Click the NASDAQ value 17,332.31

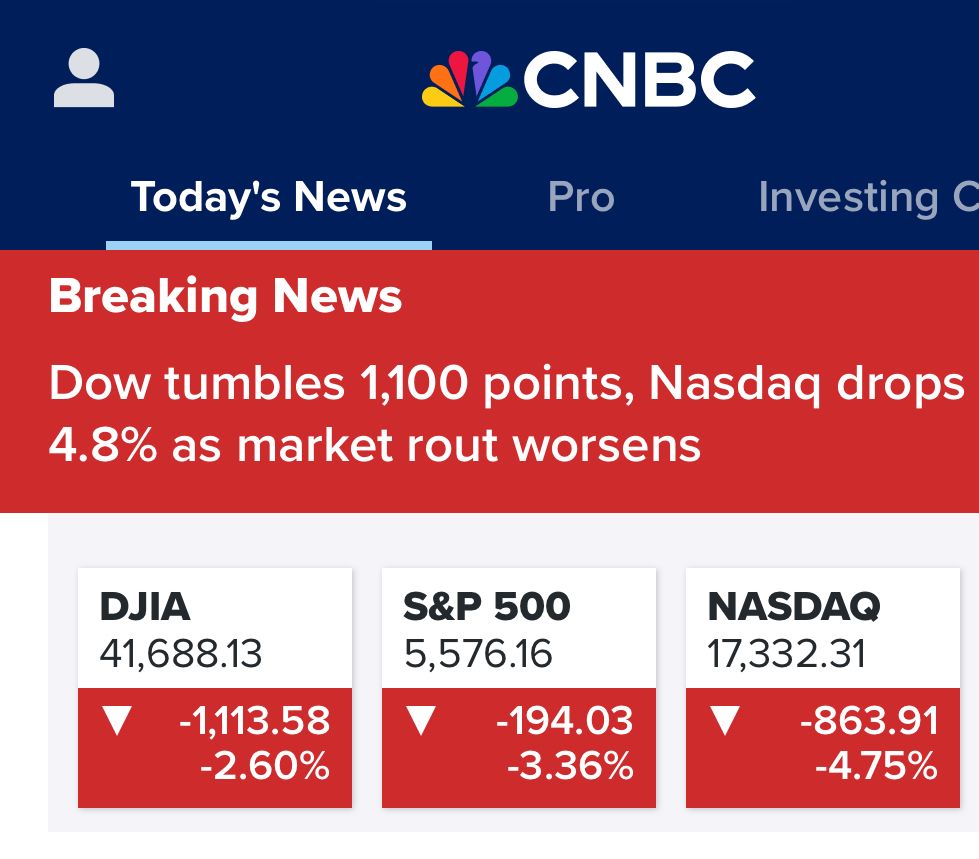[786, 655]
